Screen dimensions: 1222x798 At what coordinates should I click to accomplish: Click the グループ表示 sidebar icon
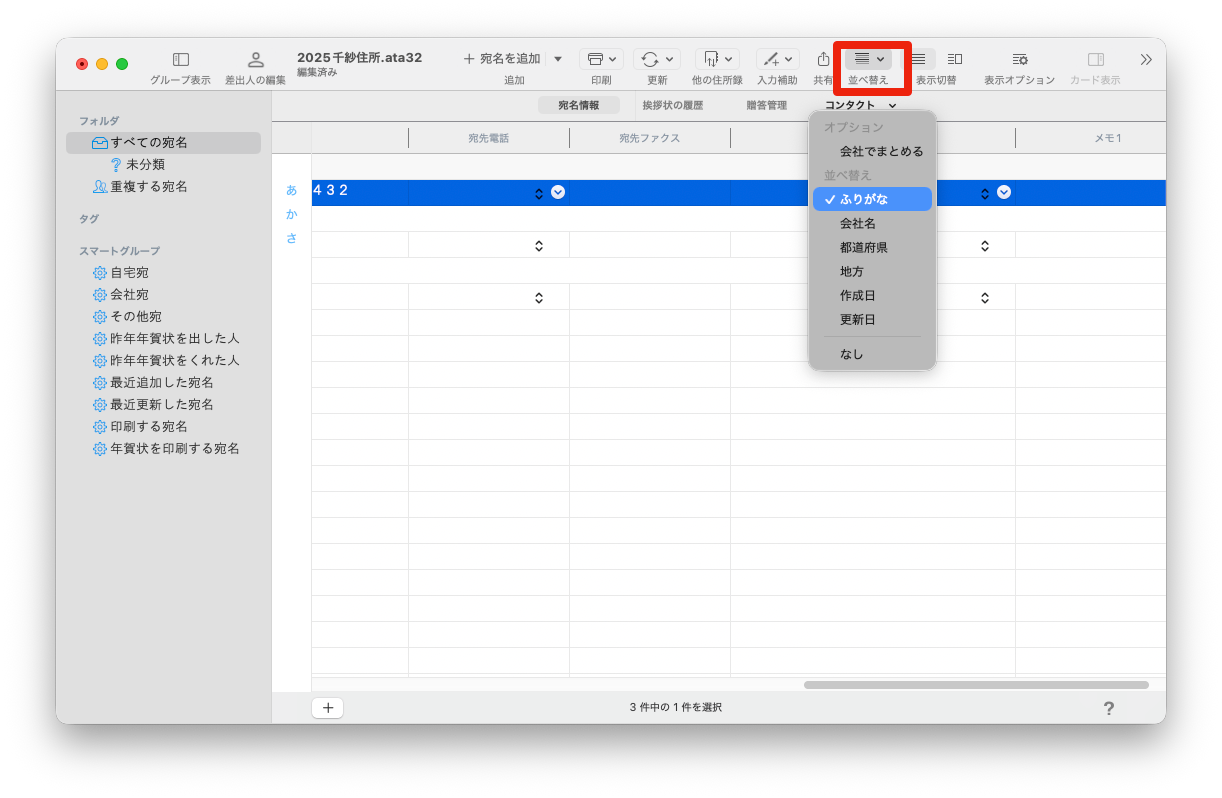point(180,60)
